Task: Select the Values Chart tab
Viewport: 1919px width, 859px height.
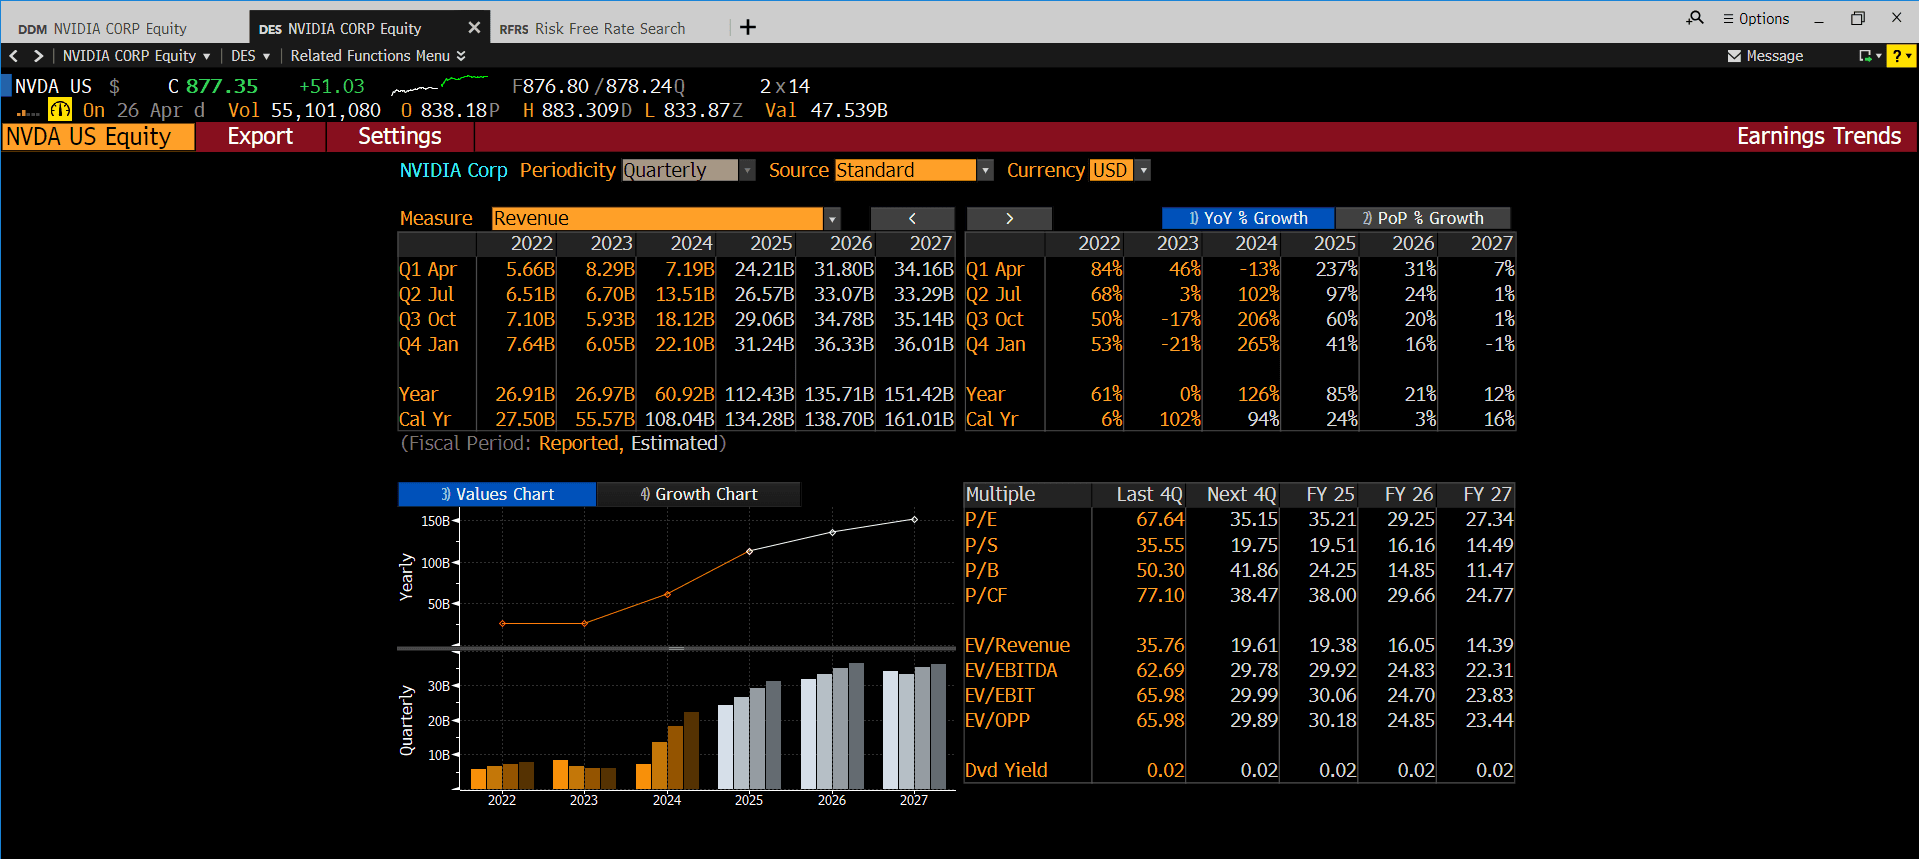Action: [x=497, y=494]
